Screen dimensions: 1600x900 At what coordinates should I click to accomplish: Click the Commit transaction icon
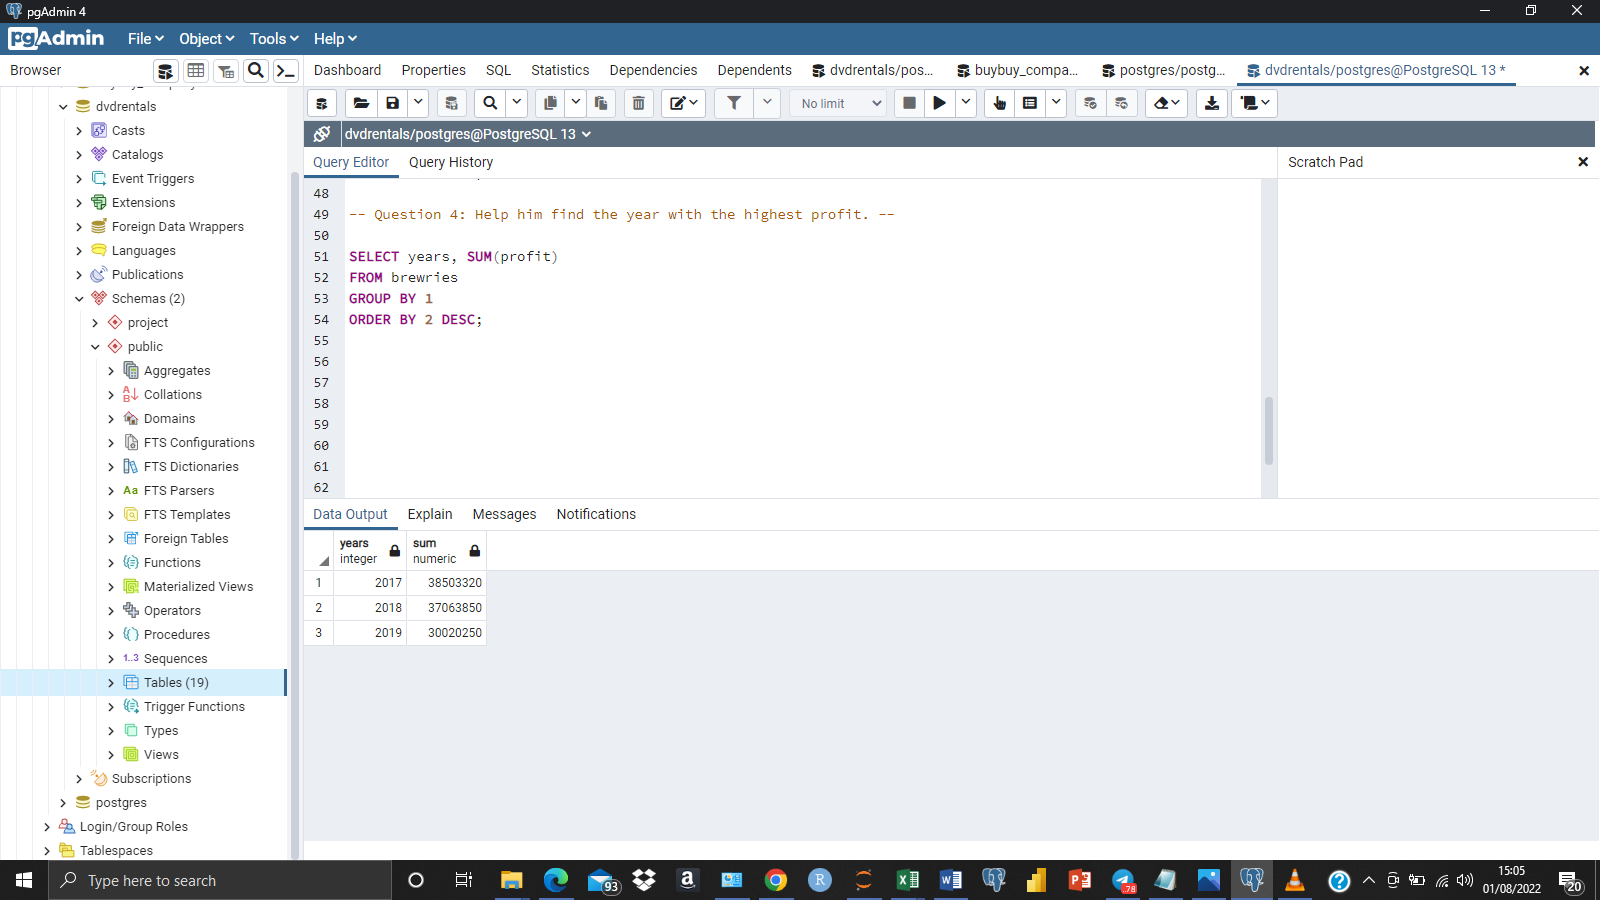(x=1089, y=103)
